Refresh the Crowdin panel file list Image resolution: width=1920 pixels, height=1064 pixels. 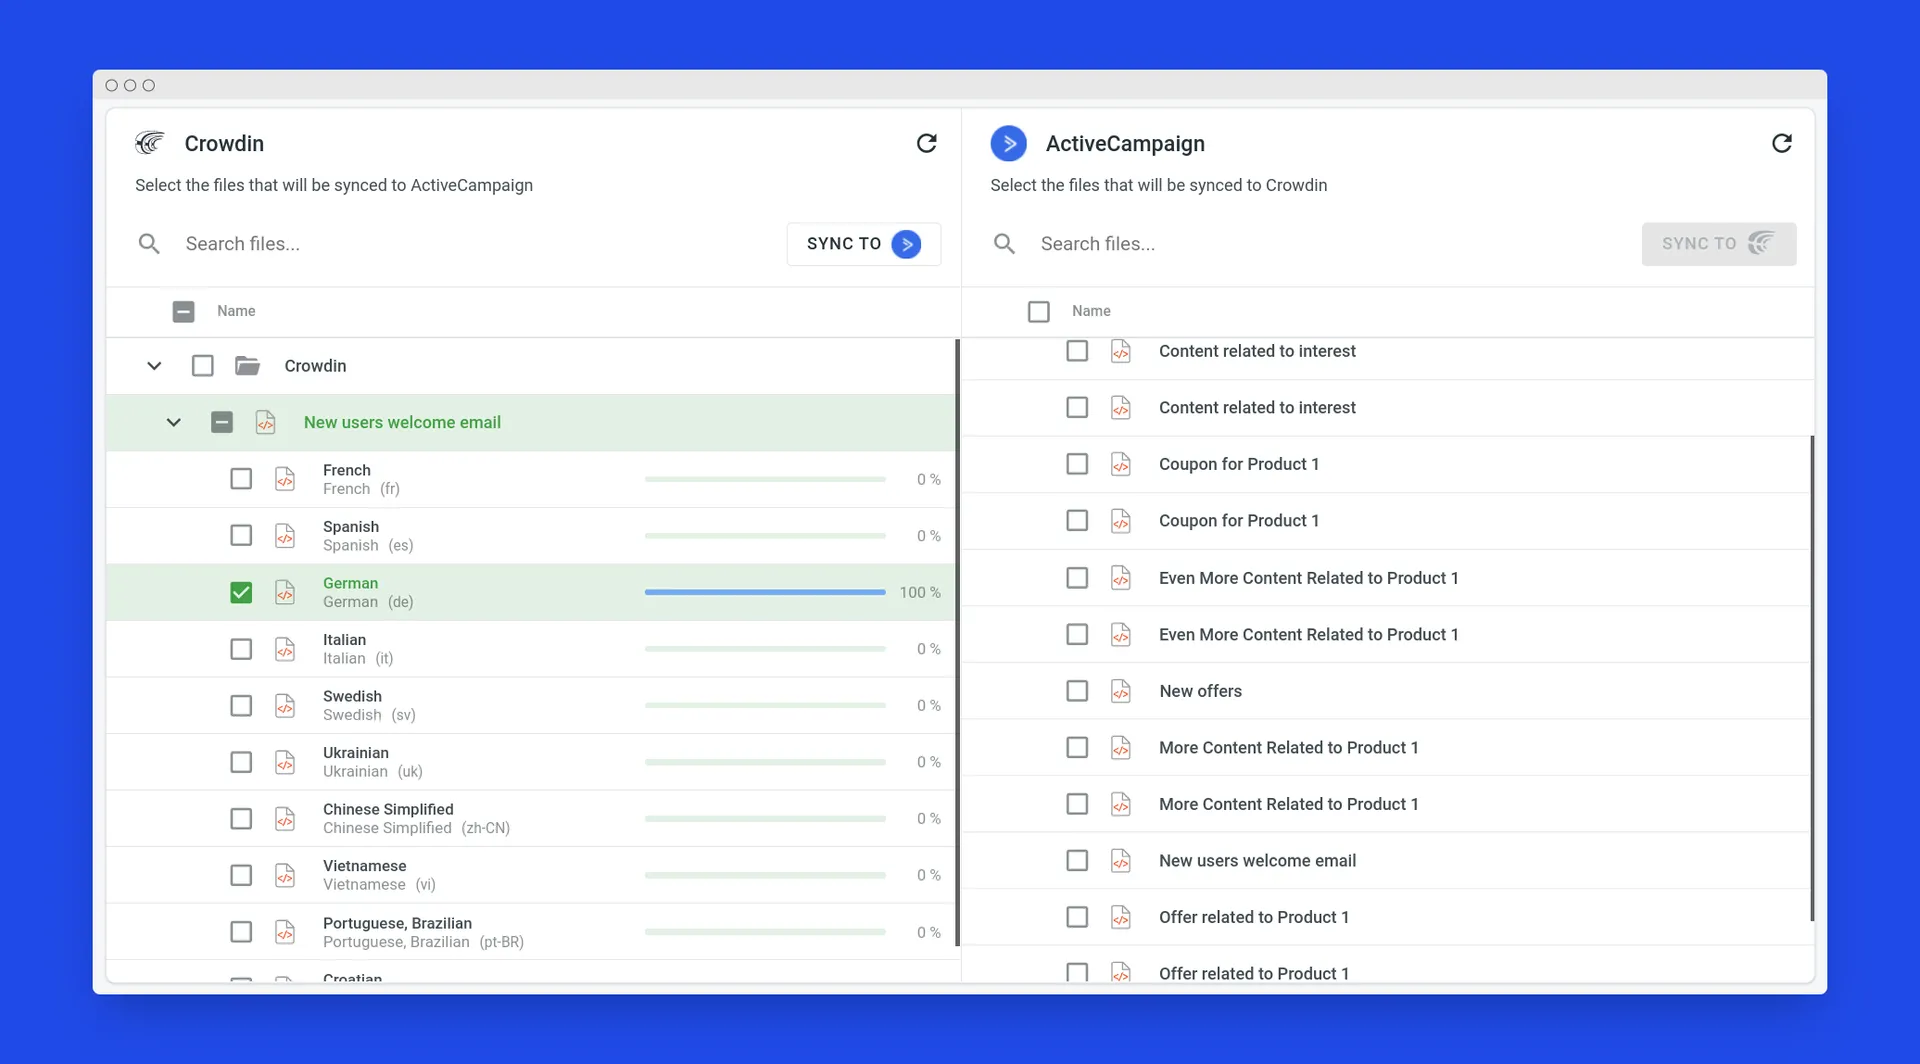[x=926, y=143]
